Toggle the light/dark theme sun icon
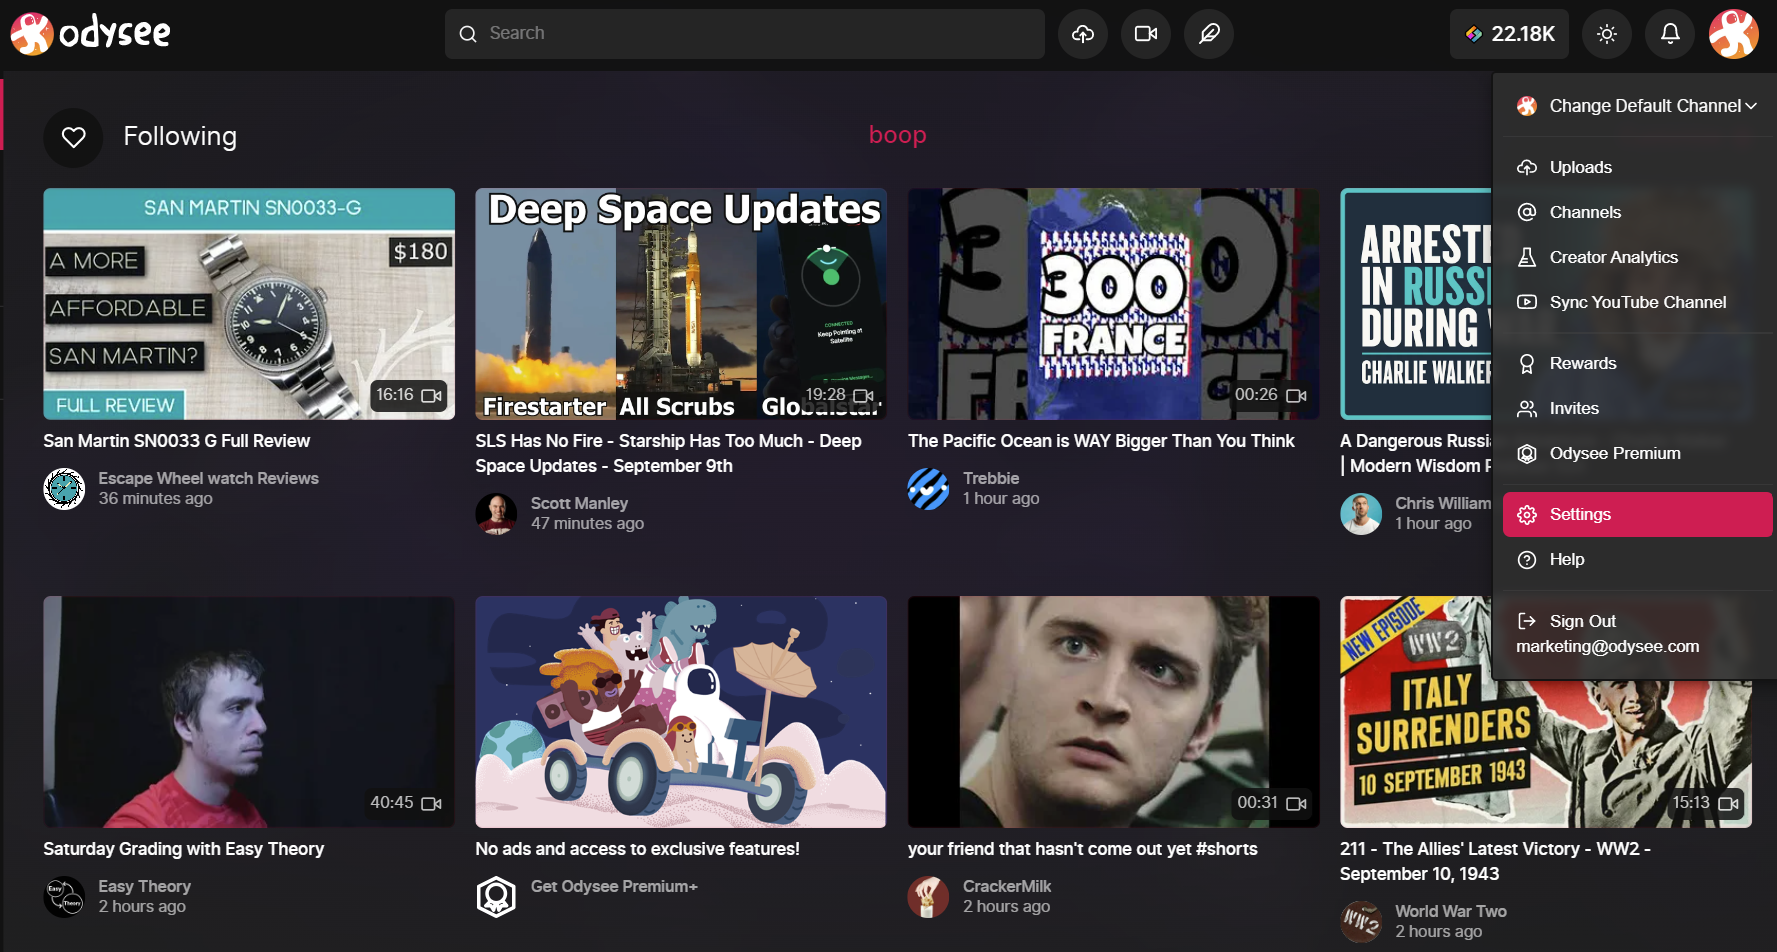This screenshot has height=952, width=1777. click(1607, 34)
